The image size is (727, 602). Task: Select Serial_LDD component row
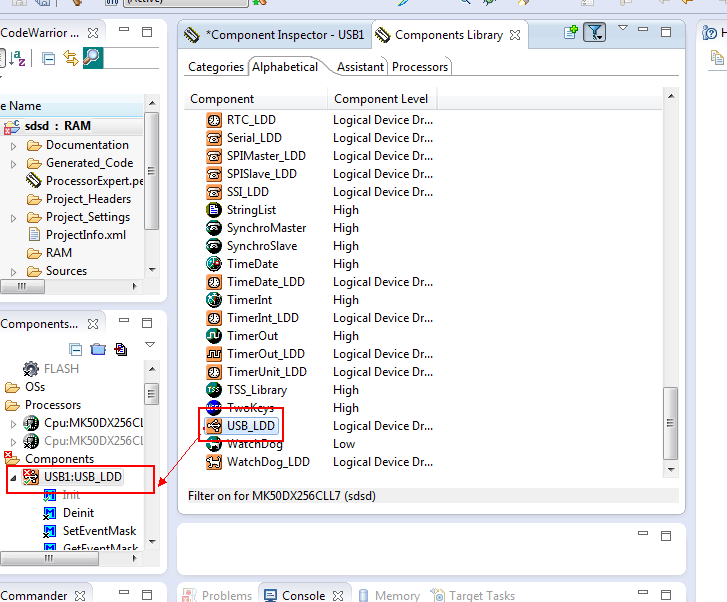point(254,138)
